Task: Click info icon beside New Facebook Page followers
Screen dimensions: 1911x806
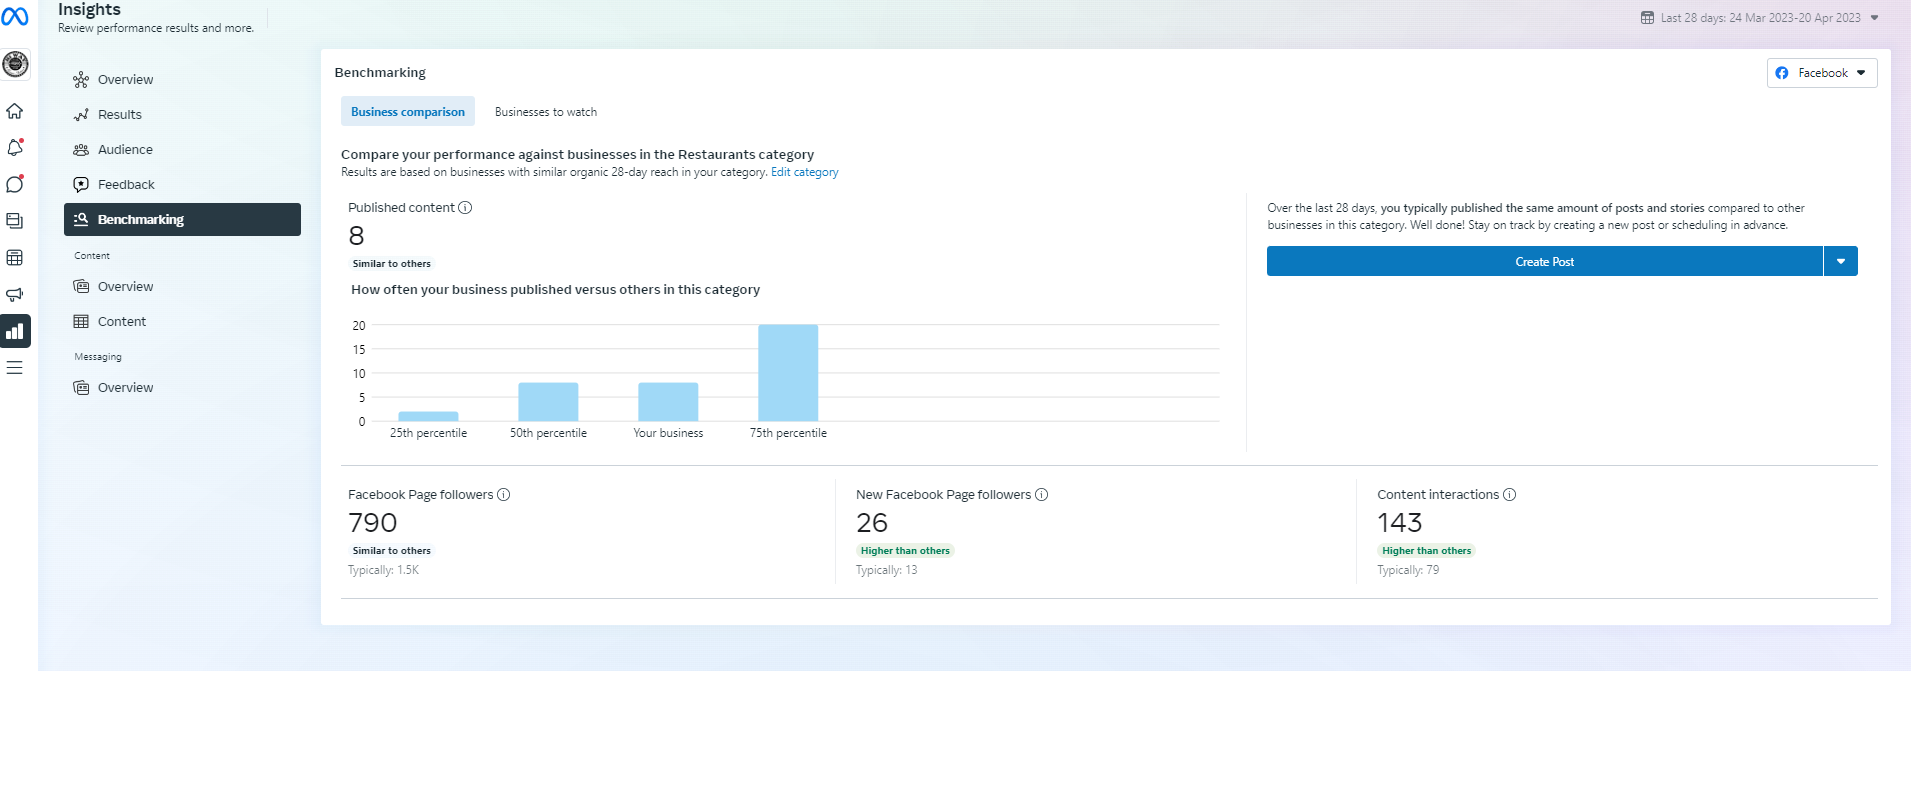Action: click(x=1042, y=495)
